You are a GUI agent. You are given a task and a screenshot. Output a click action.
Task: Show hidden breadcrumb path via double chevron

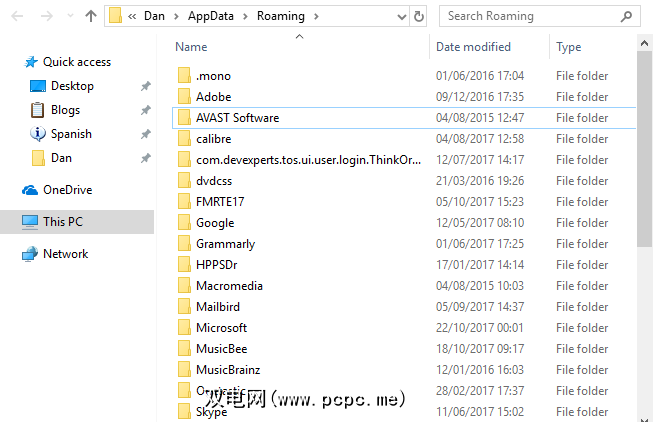132,17
